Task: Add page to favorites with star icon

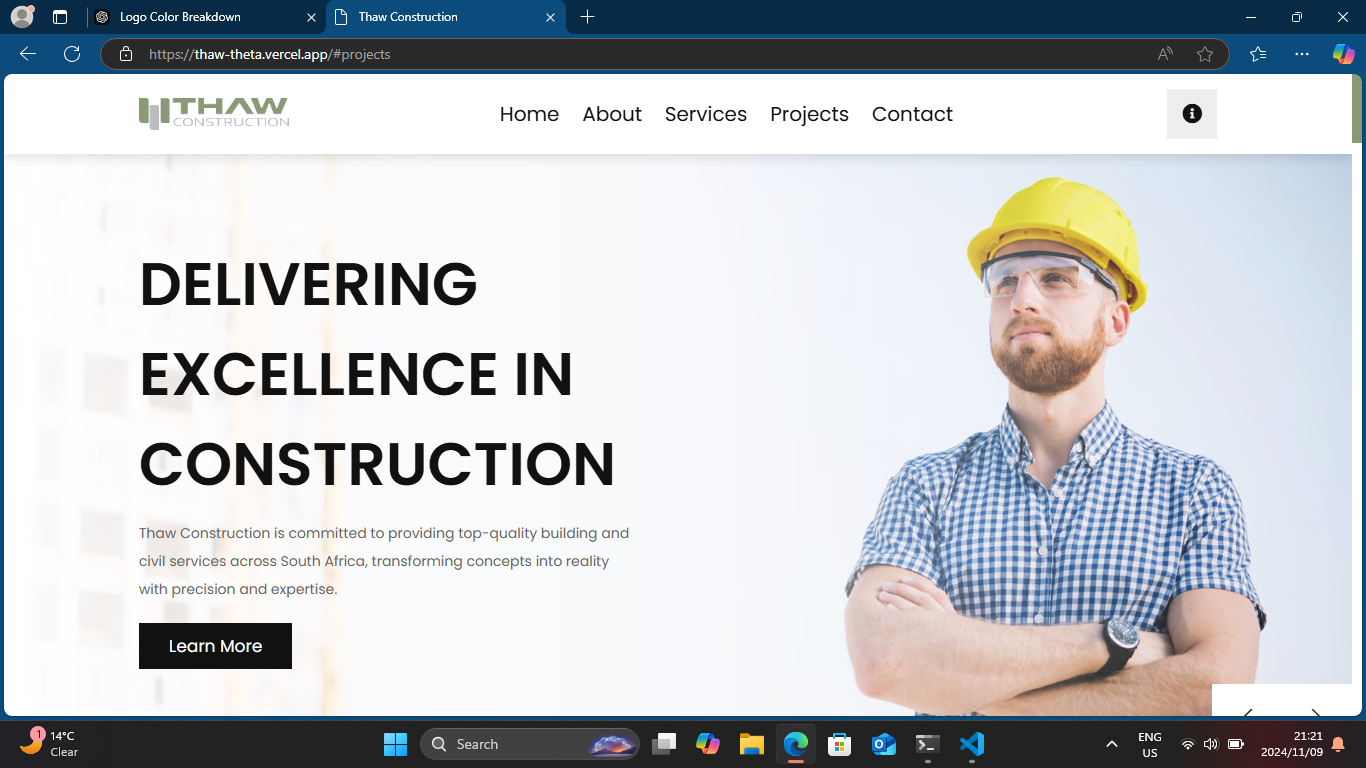Action: [x=1205, y=54]
